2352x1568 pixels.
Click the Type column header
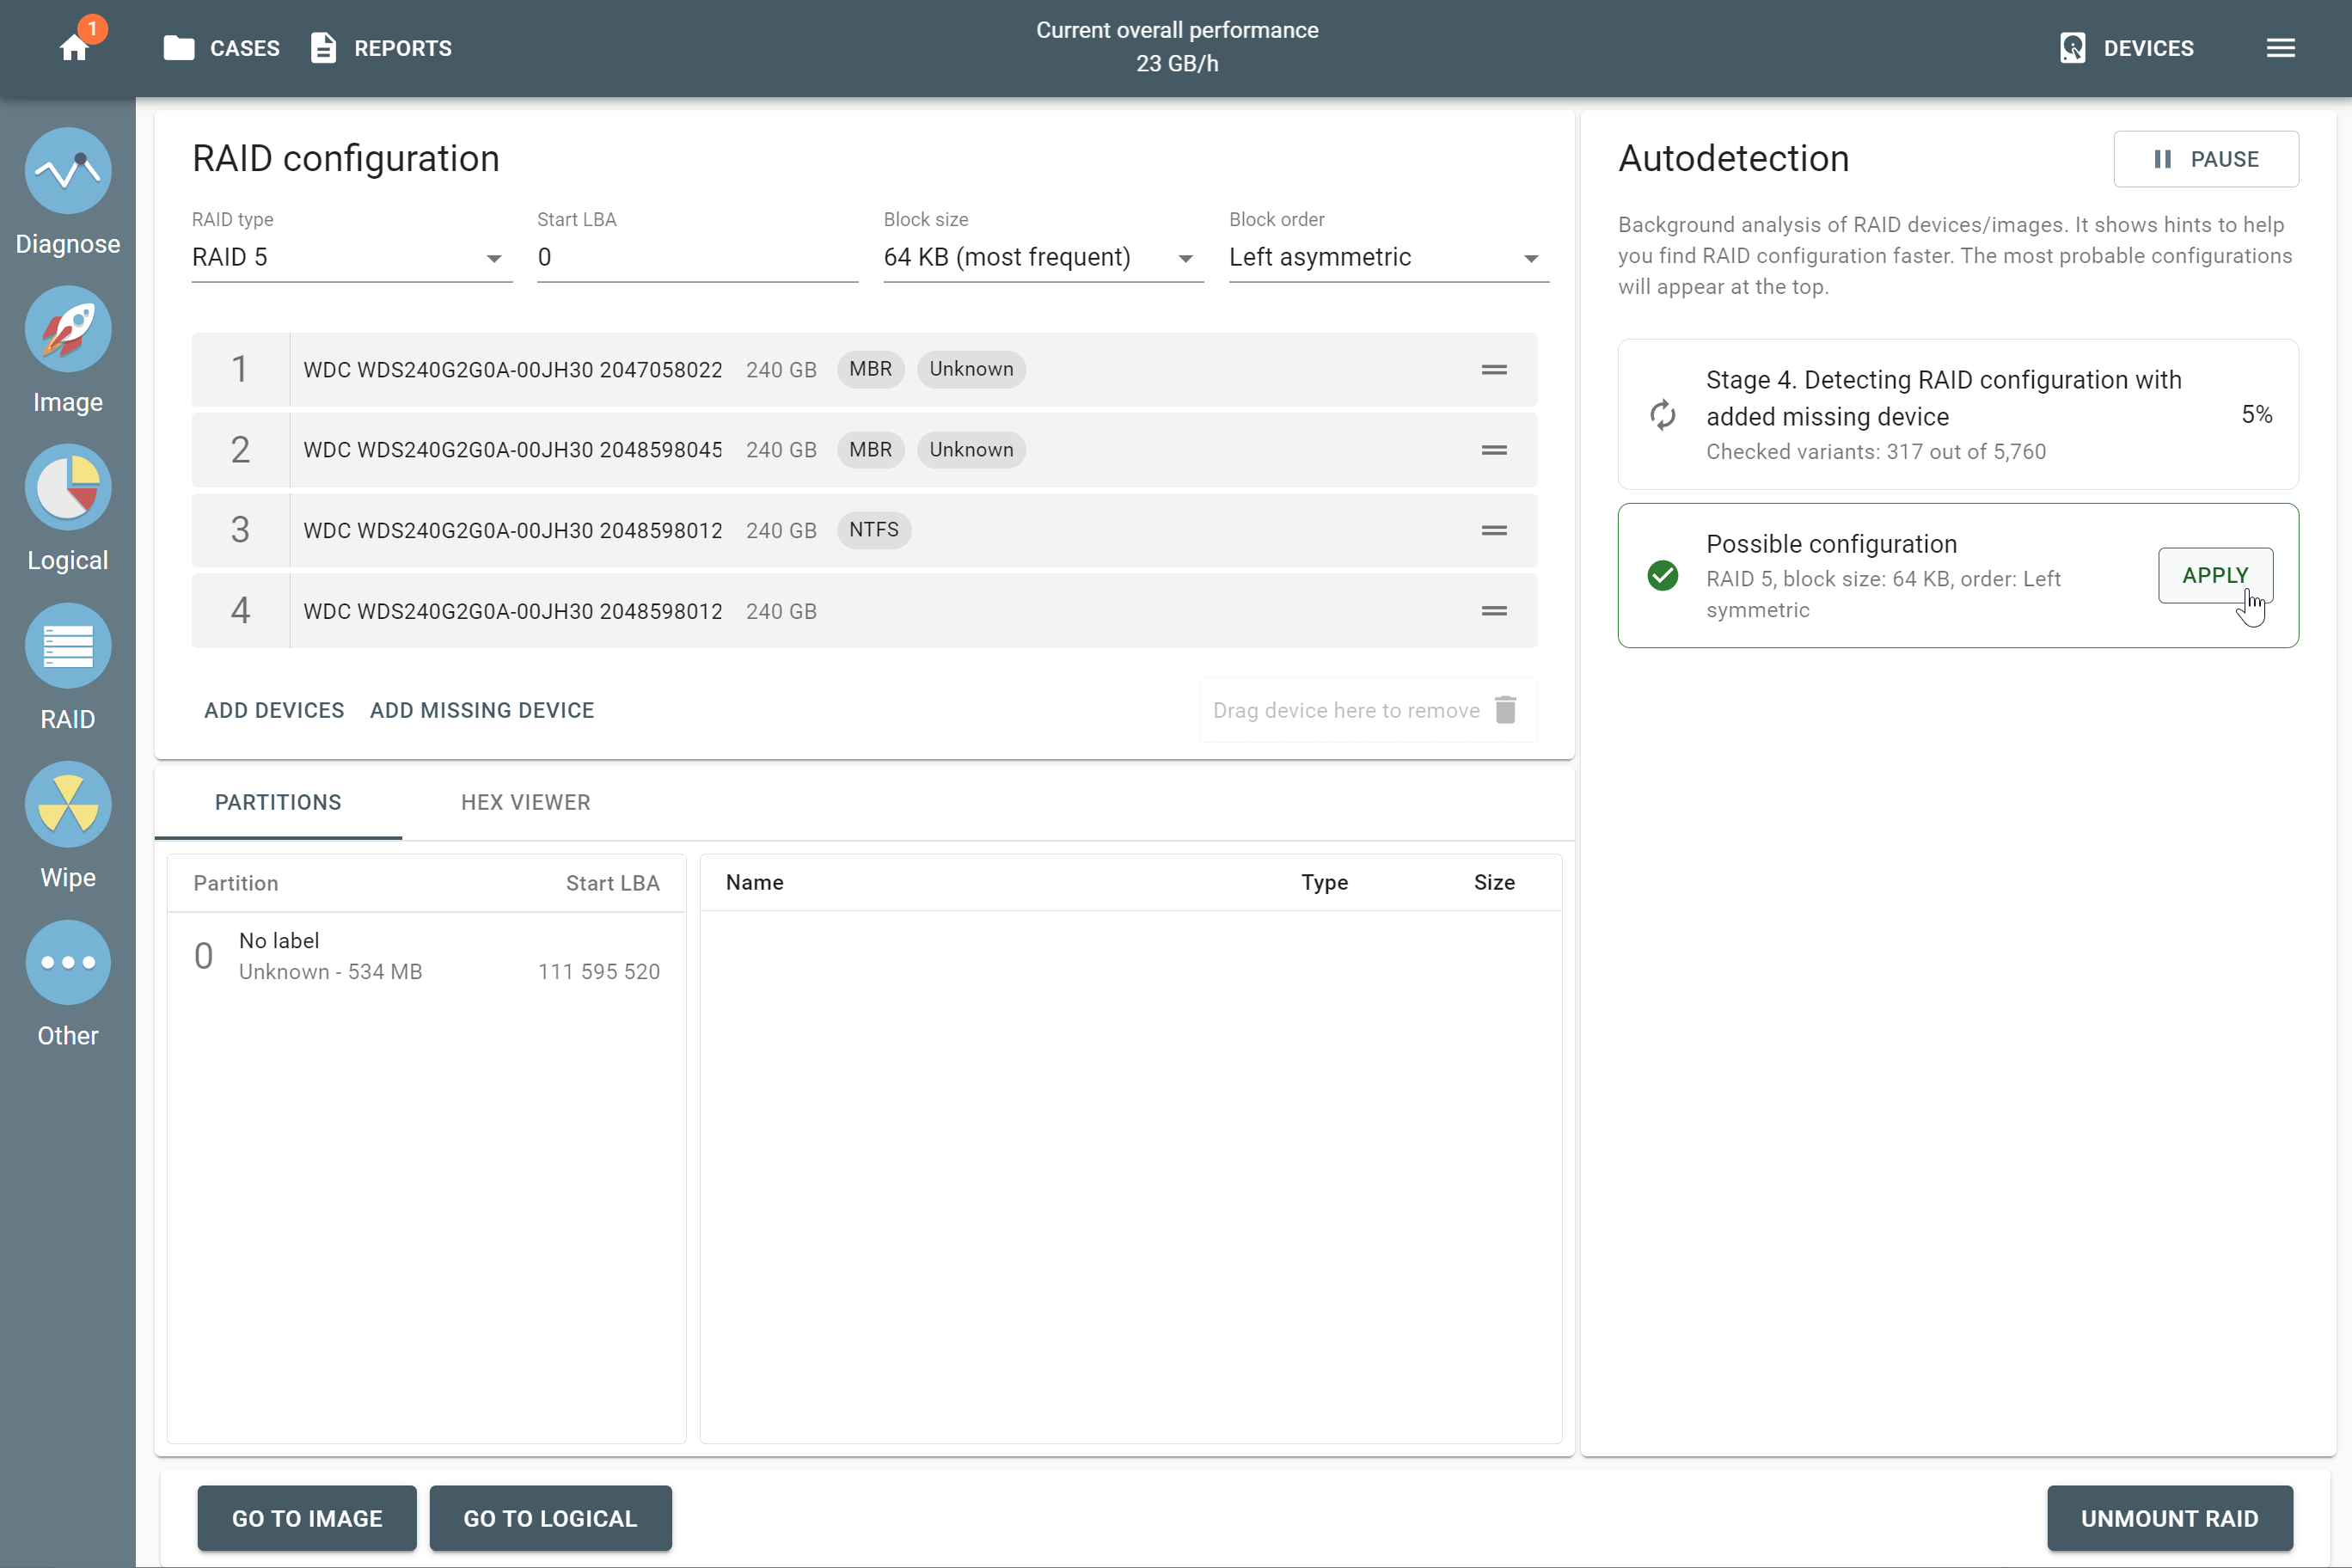(x=1324, y=882)
